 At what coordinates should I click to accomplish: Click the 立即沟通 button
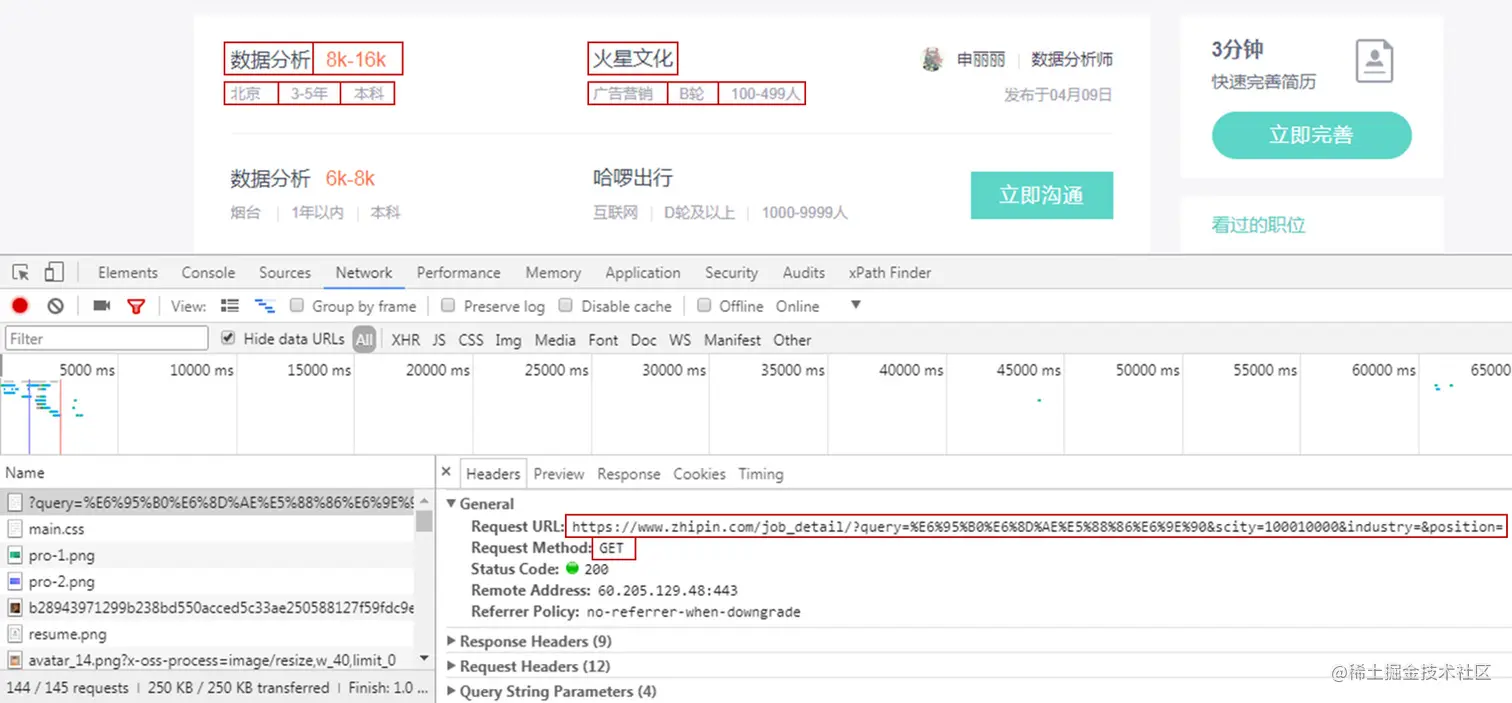click(x=1042, y=195)
